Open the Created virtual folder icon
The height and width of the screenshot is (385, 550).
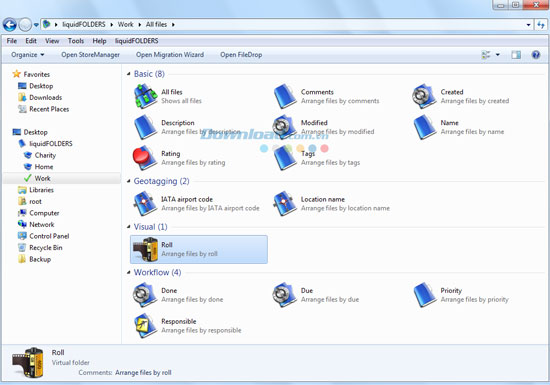tap(424, 96)
